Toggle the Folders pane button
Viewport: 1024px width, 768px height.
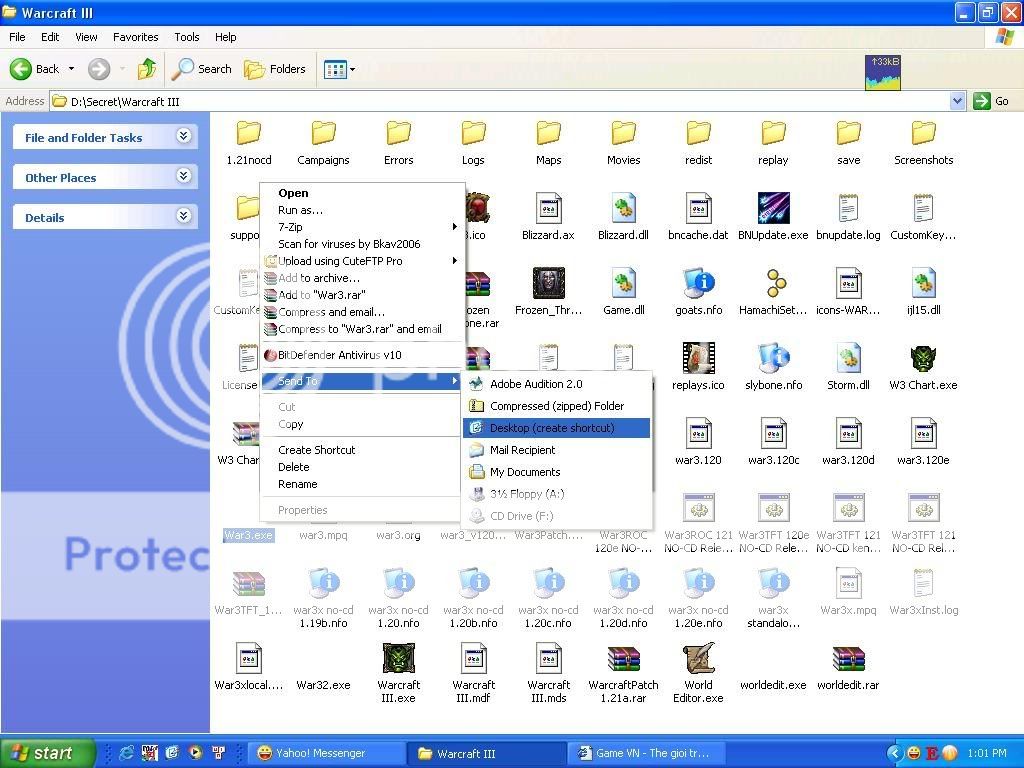[276, 69]
